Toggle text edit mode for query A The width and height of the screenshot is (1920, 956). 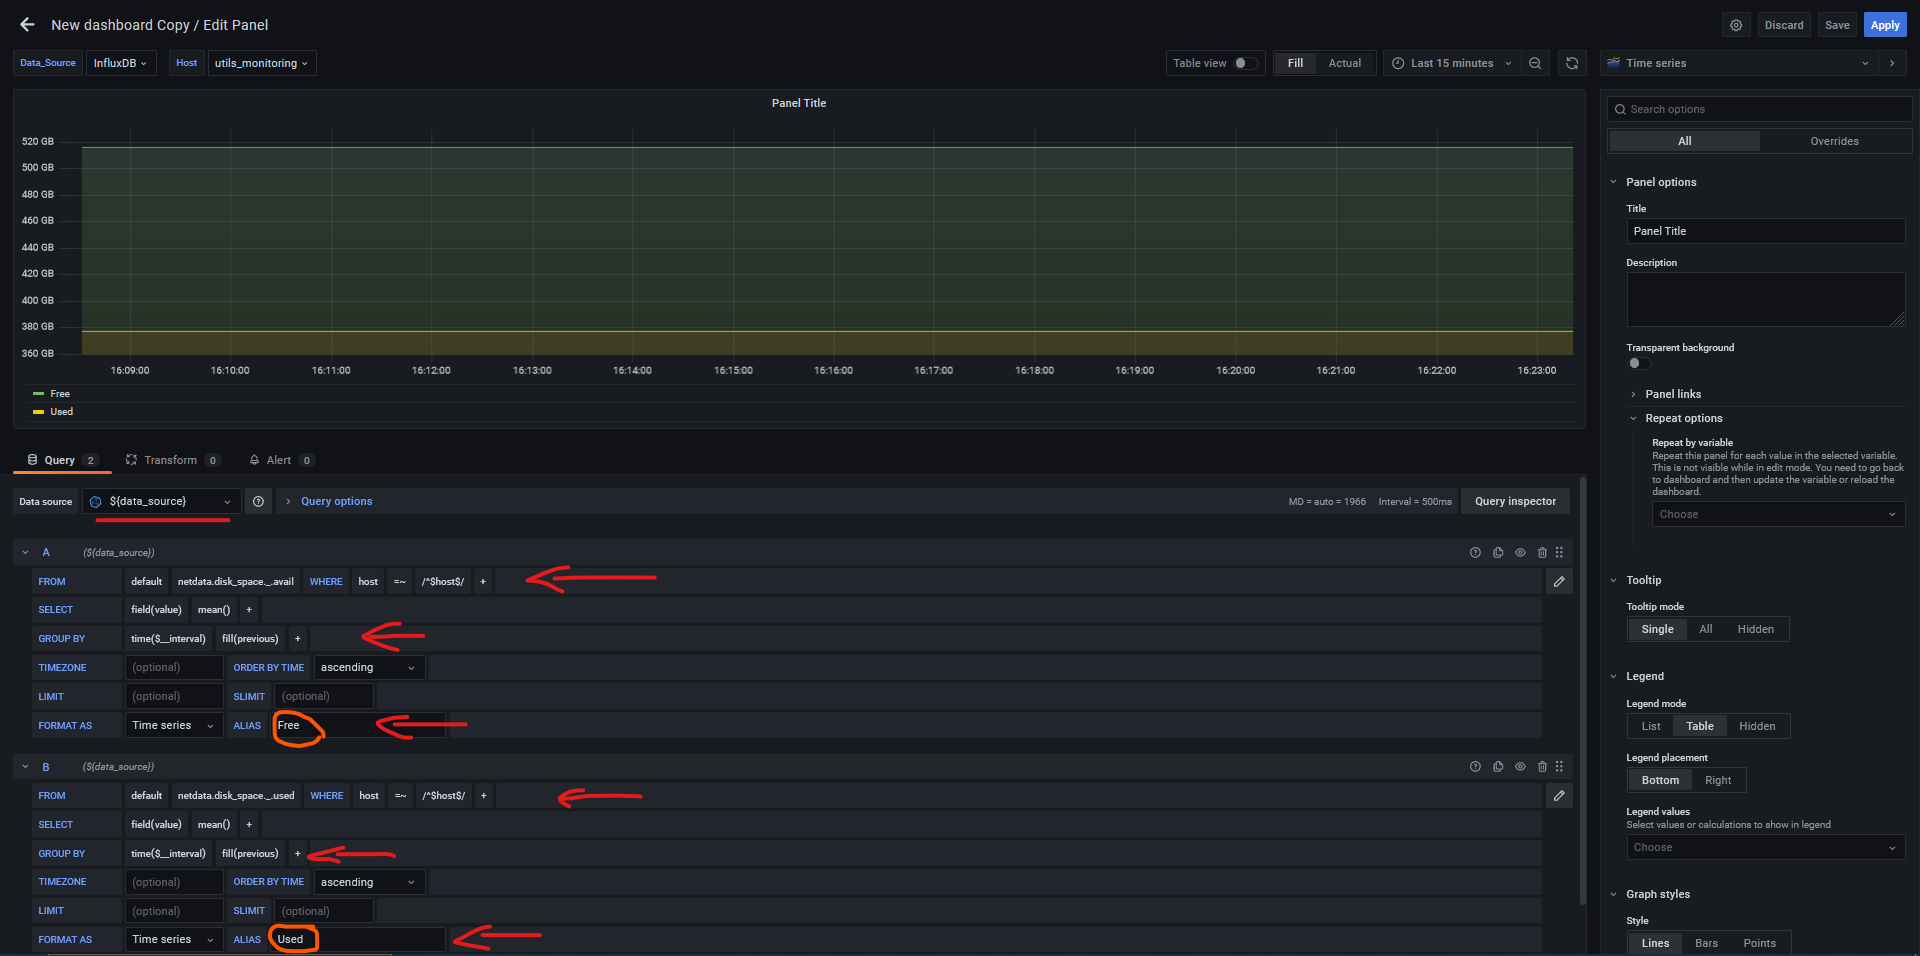(1559, 582)
